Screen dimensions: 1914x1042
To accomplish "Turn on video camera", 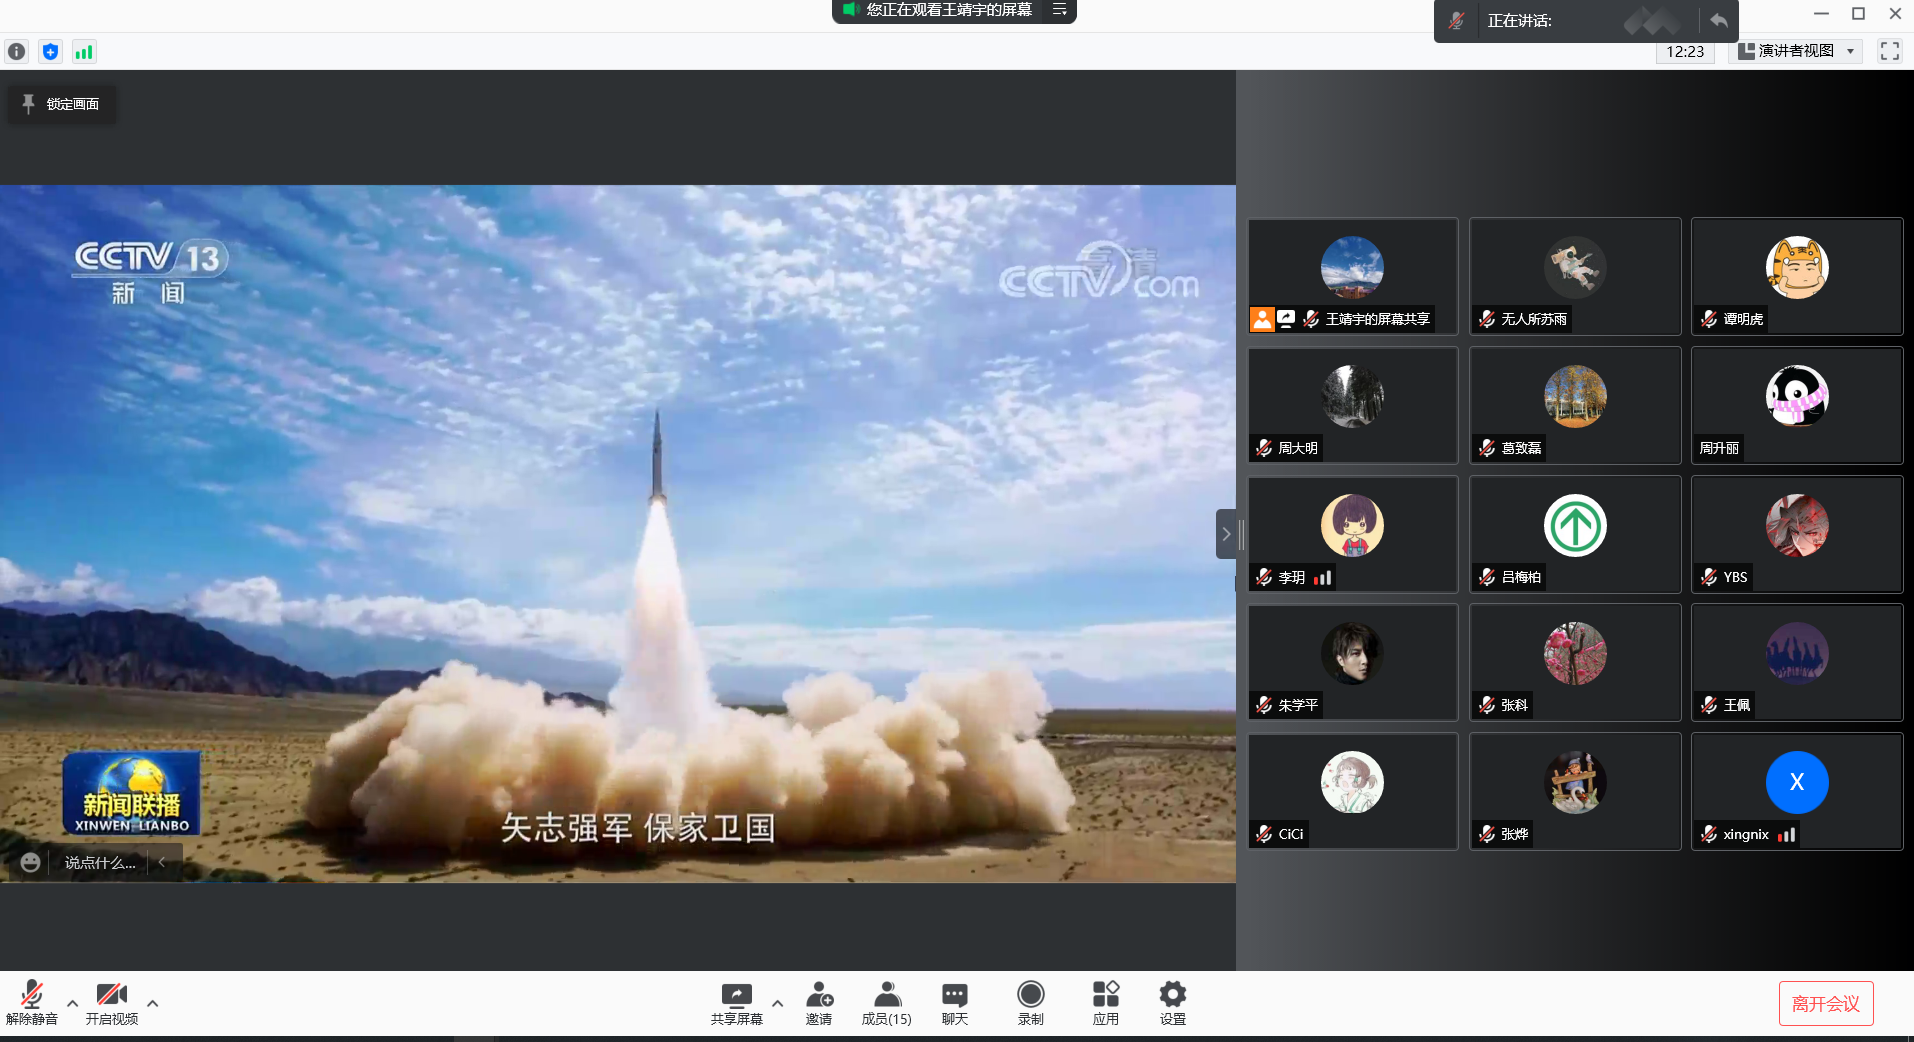I will click(x=111, y=1003).
